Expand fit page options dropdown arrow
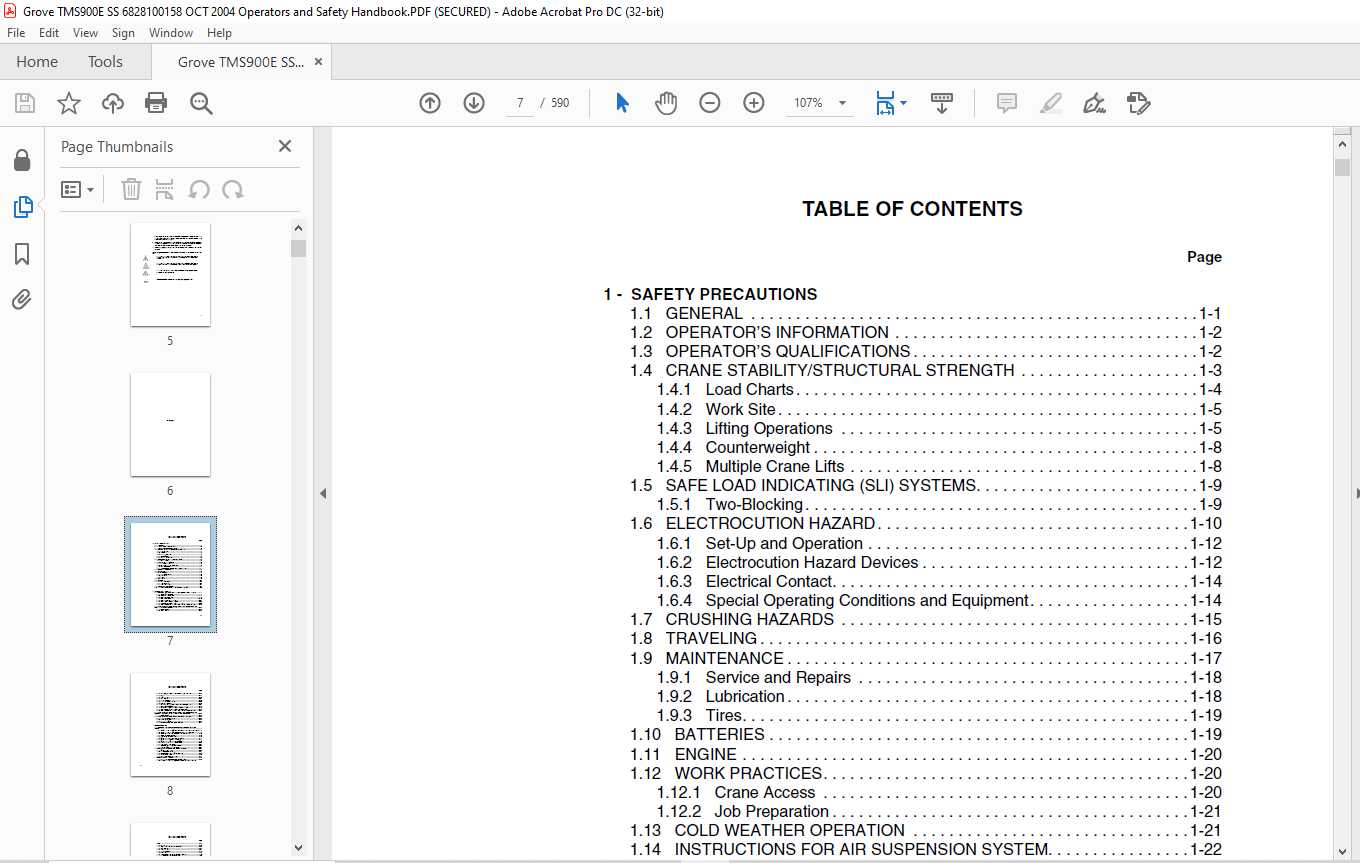This screenshot has height=863, width=1360. (904, 103)
